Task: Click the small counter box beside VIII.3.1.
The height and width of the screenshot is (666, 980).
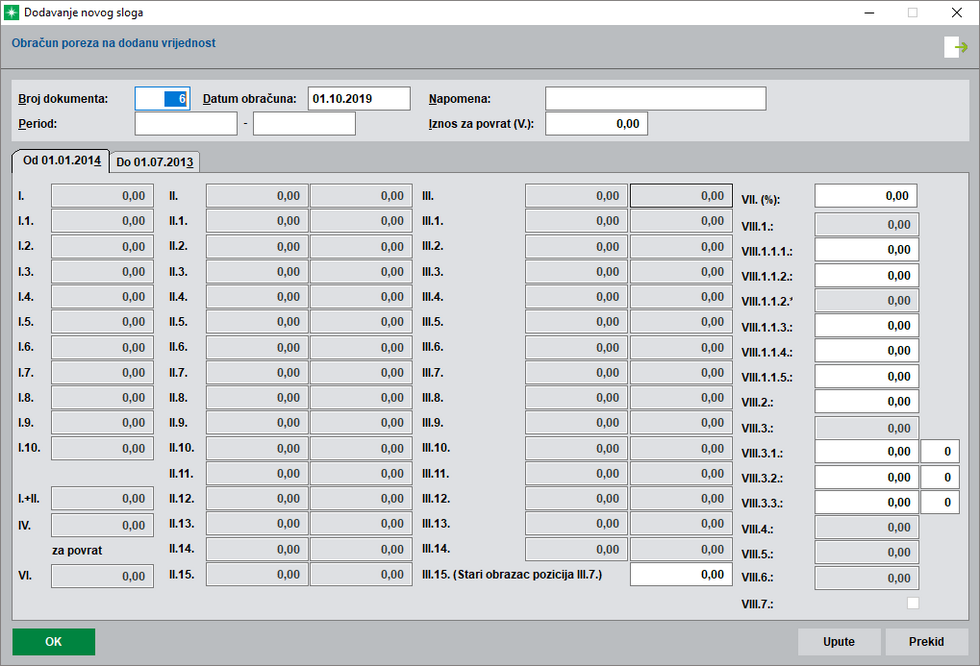Action: coord(939,452)
